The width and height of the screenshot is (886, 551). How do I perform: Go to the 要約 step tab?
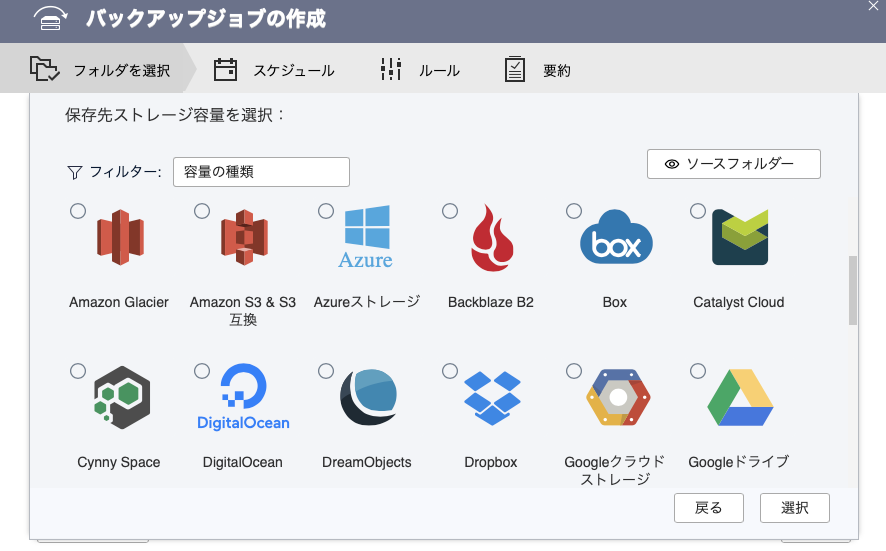point(537,70)
